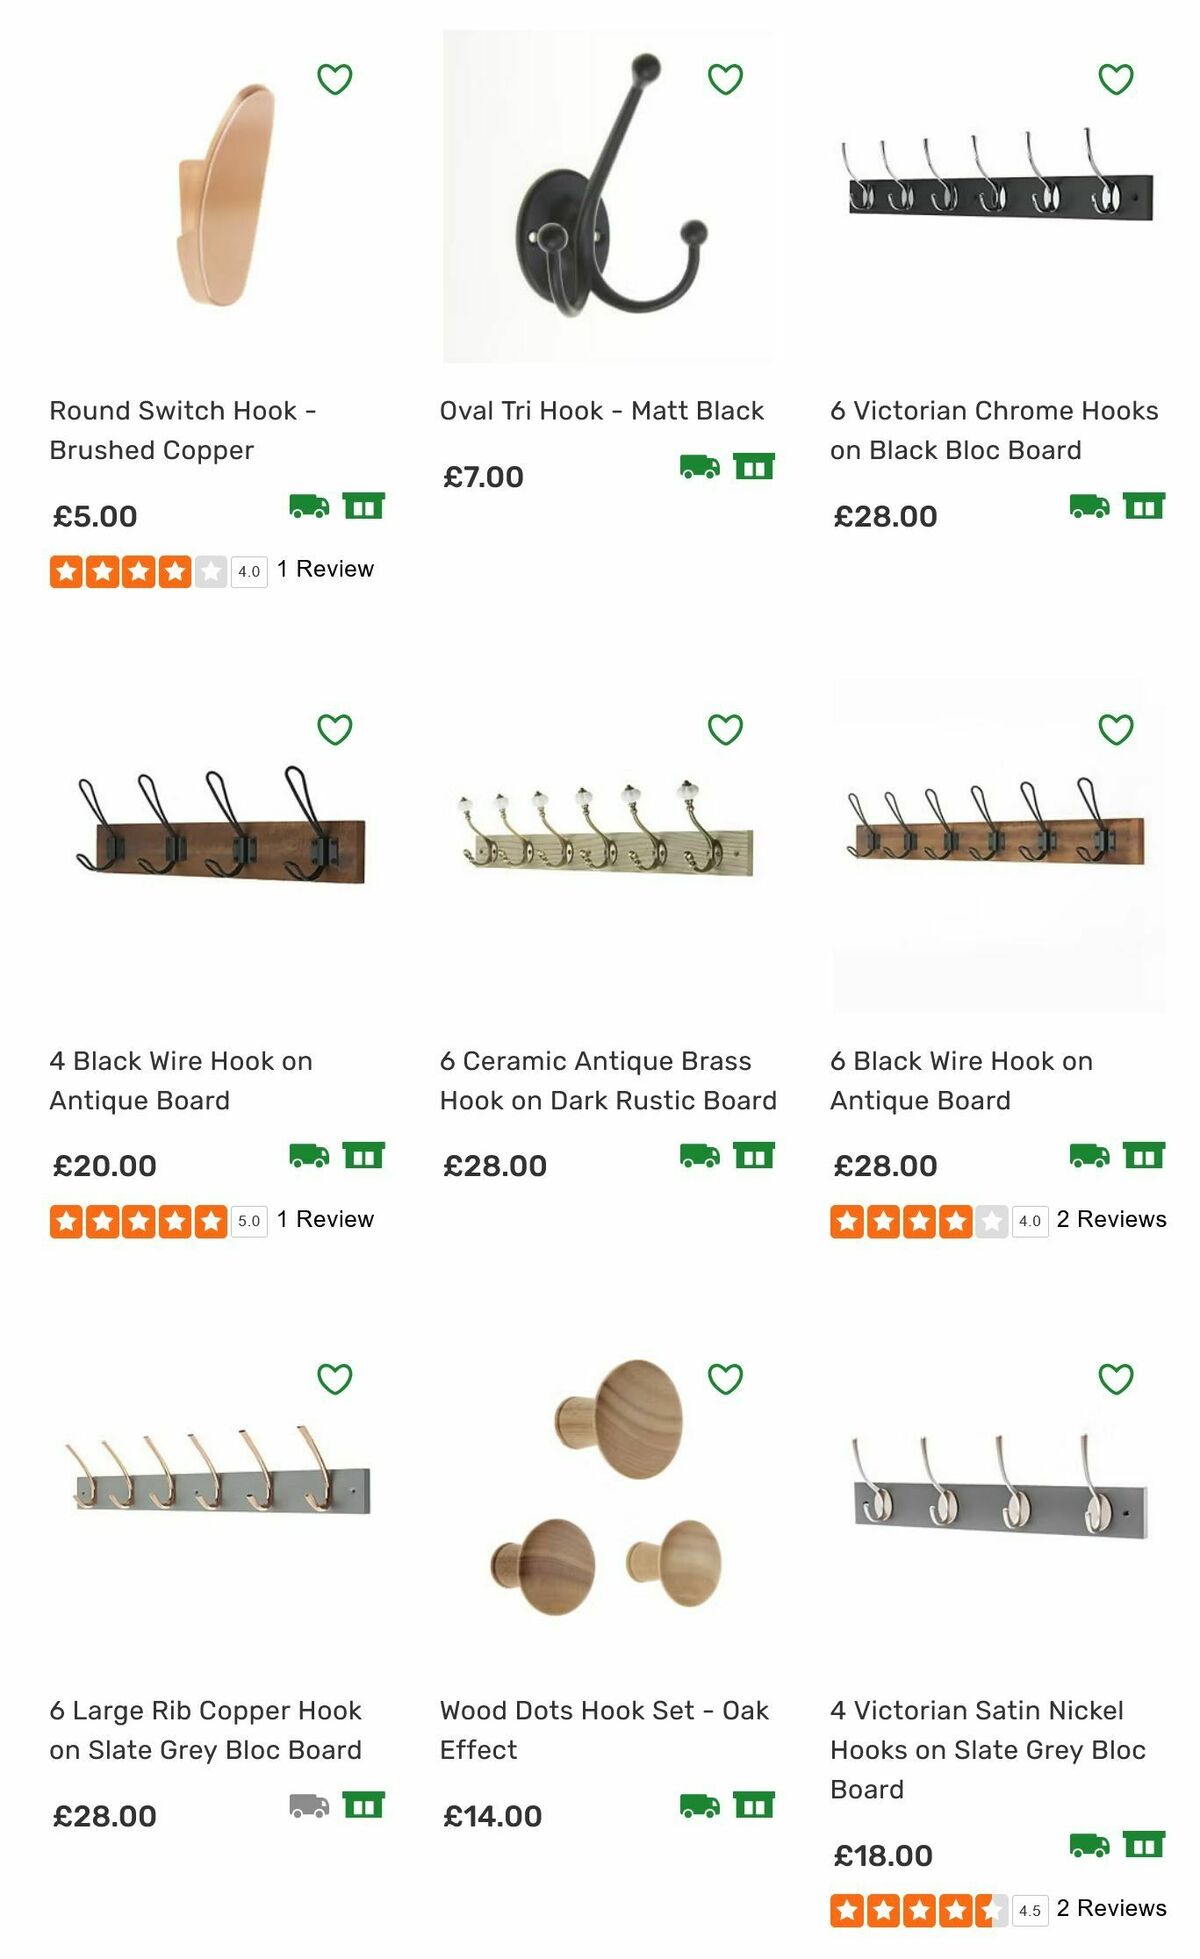Open the Oval Tri Hook - Matt Black product page
1200x1959 pixels.
point(602,410)
